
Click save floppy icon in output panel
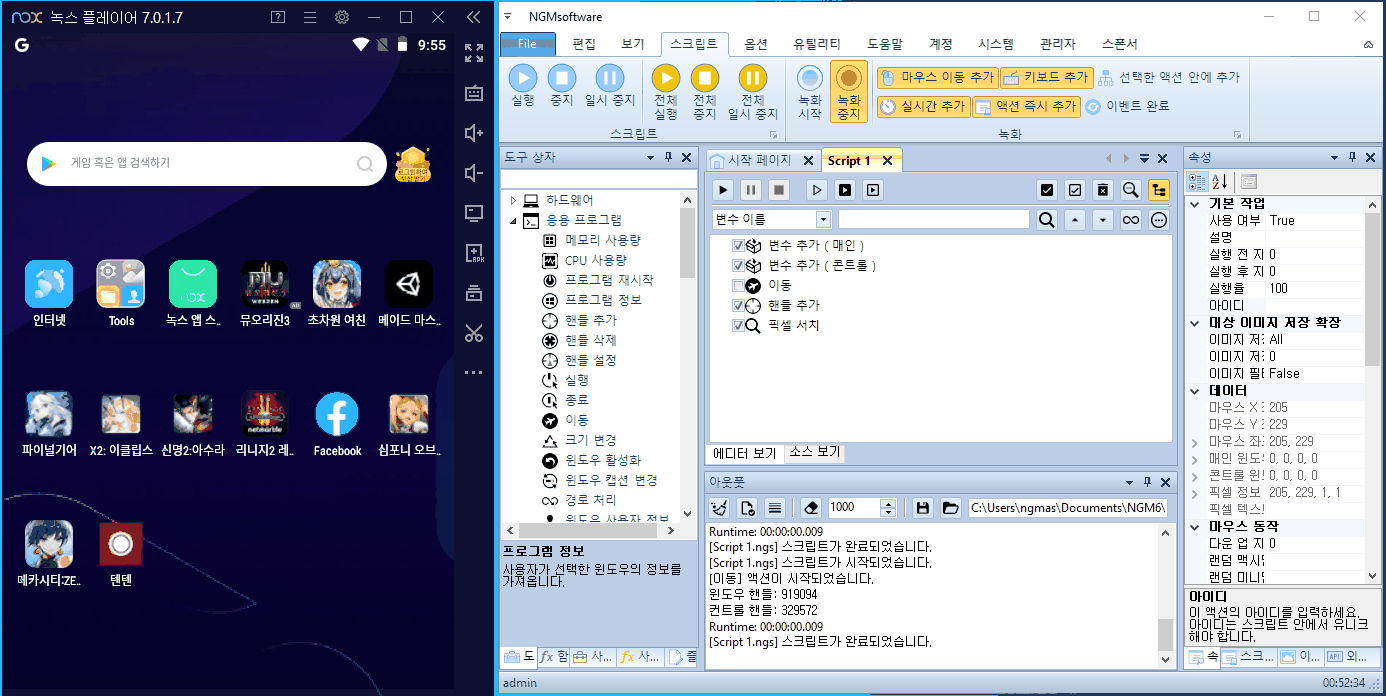(923, 508)
